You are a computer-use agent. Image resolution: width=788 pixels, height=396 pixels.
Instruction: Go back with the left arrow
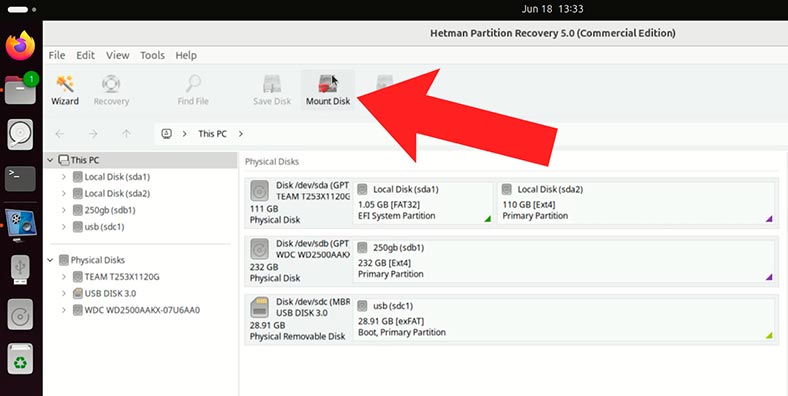click(x=60, y=134)
